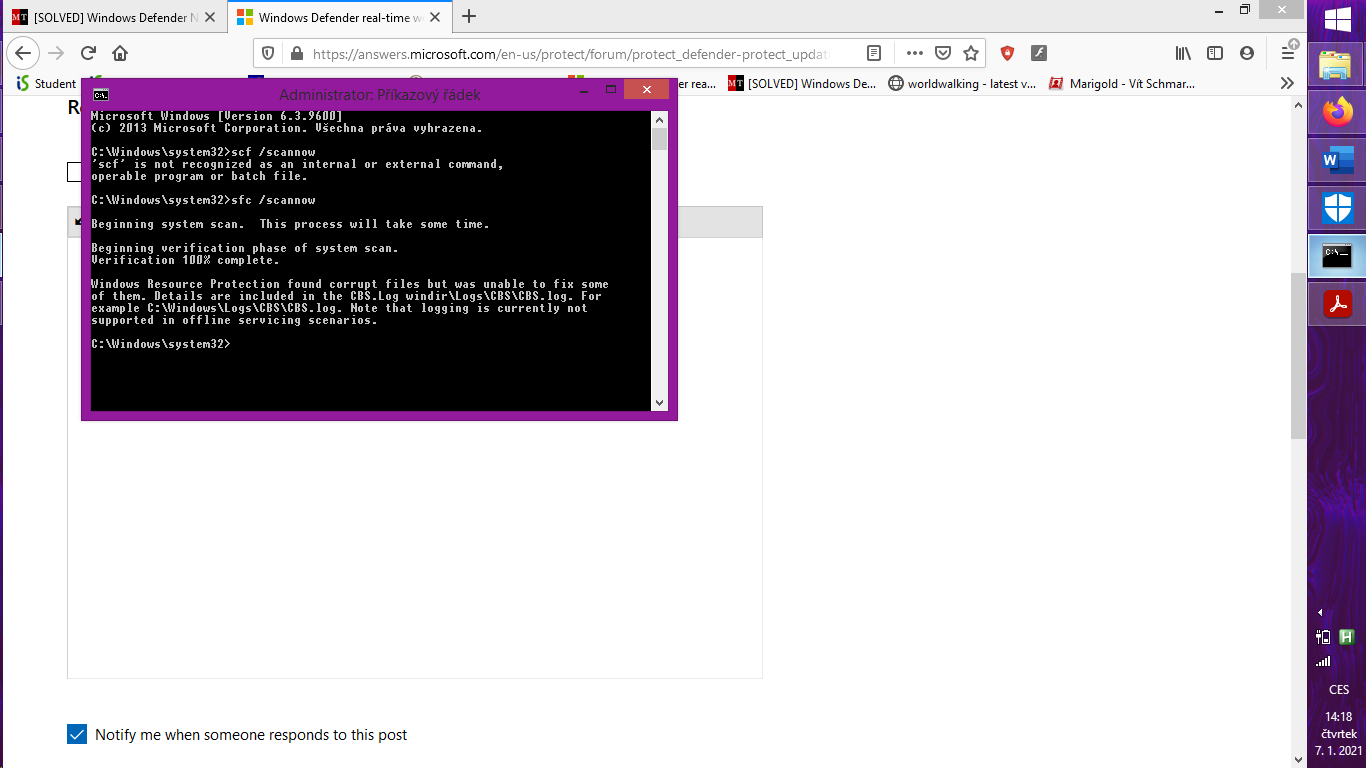Open page actions three-dot menu
This screenshot has width=1366, height=768.
914,53
